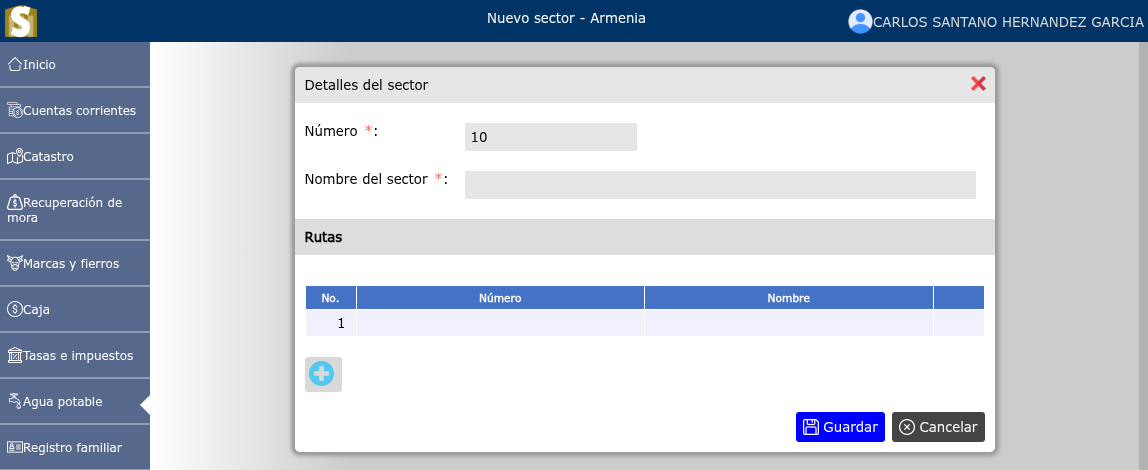Viewport: 1148px width, 470px height.
Task: Close the Detalles del sector dialog
Action: [978, 84]
